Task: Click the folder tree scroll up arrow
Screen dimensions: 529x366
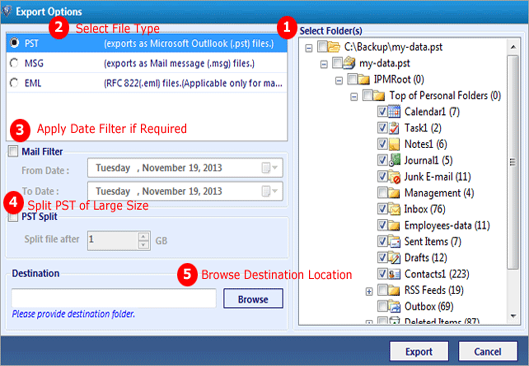Action: [513, 47]
